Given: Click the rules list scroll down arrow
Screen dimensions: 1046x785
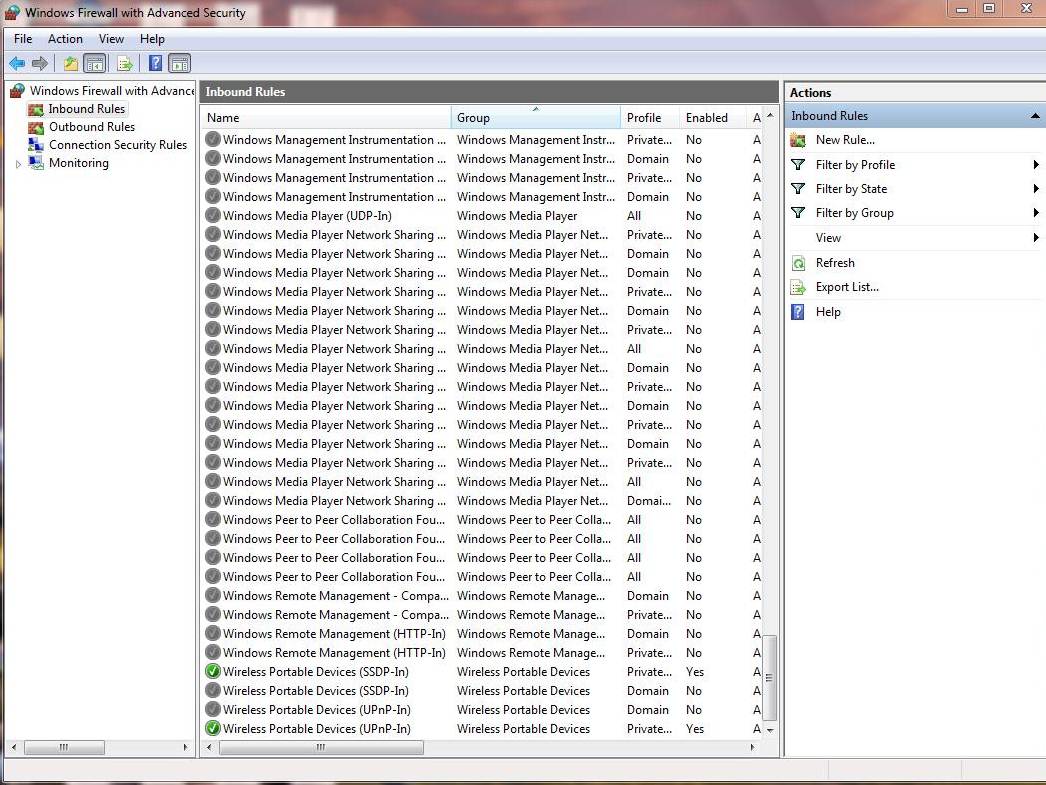Looking at the screenshot, I should pyautogui.click(x=770, y=730).
